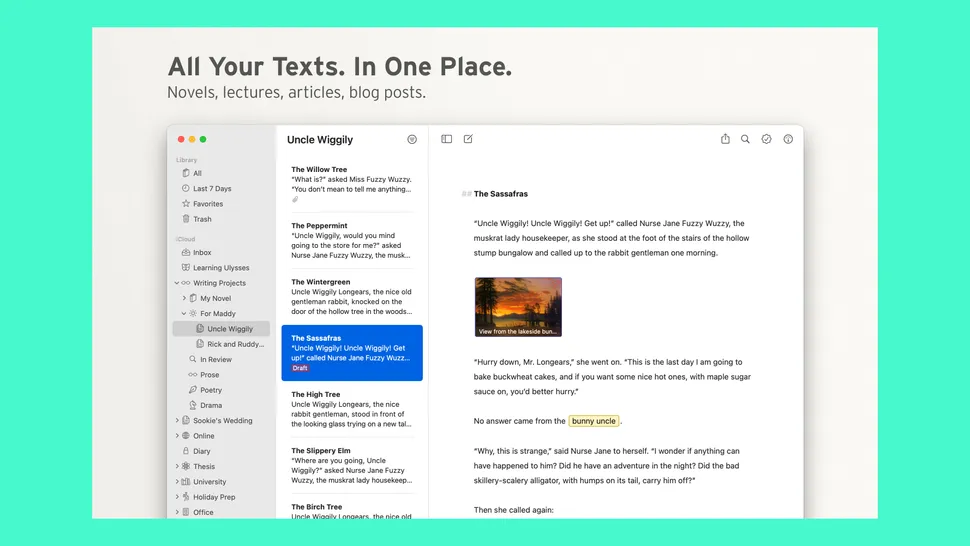Click the lakeside sunset image thumbnail
The width and height of the screenshot is (970, 546).
pos(517,307)
